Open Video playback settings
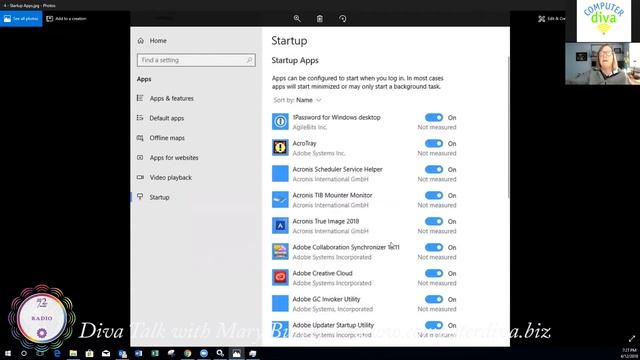 (x=164, y=178)
